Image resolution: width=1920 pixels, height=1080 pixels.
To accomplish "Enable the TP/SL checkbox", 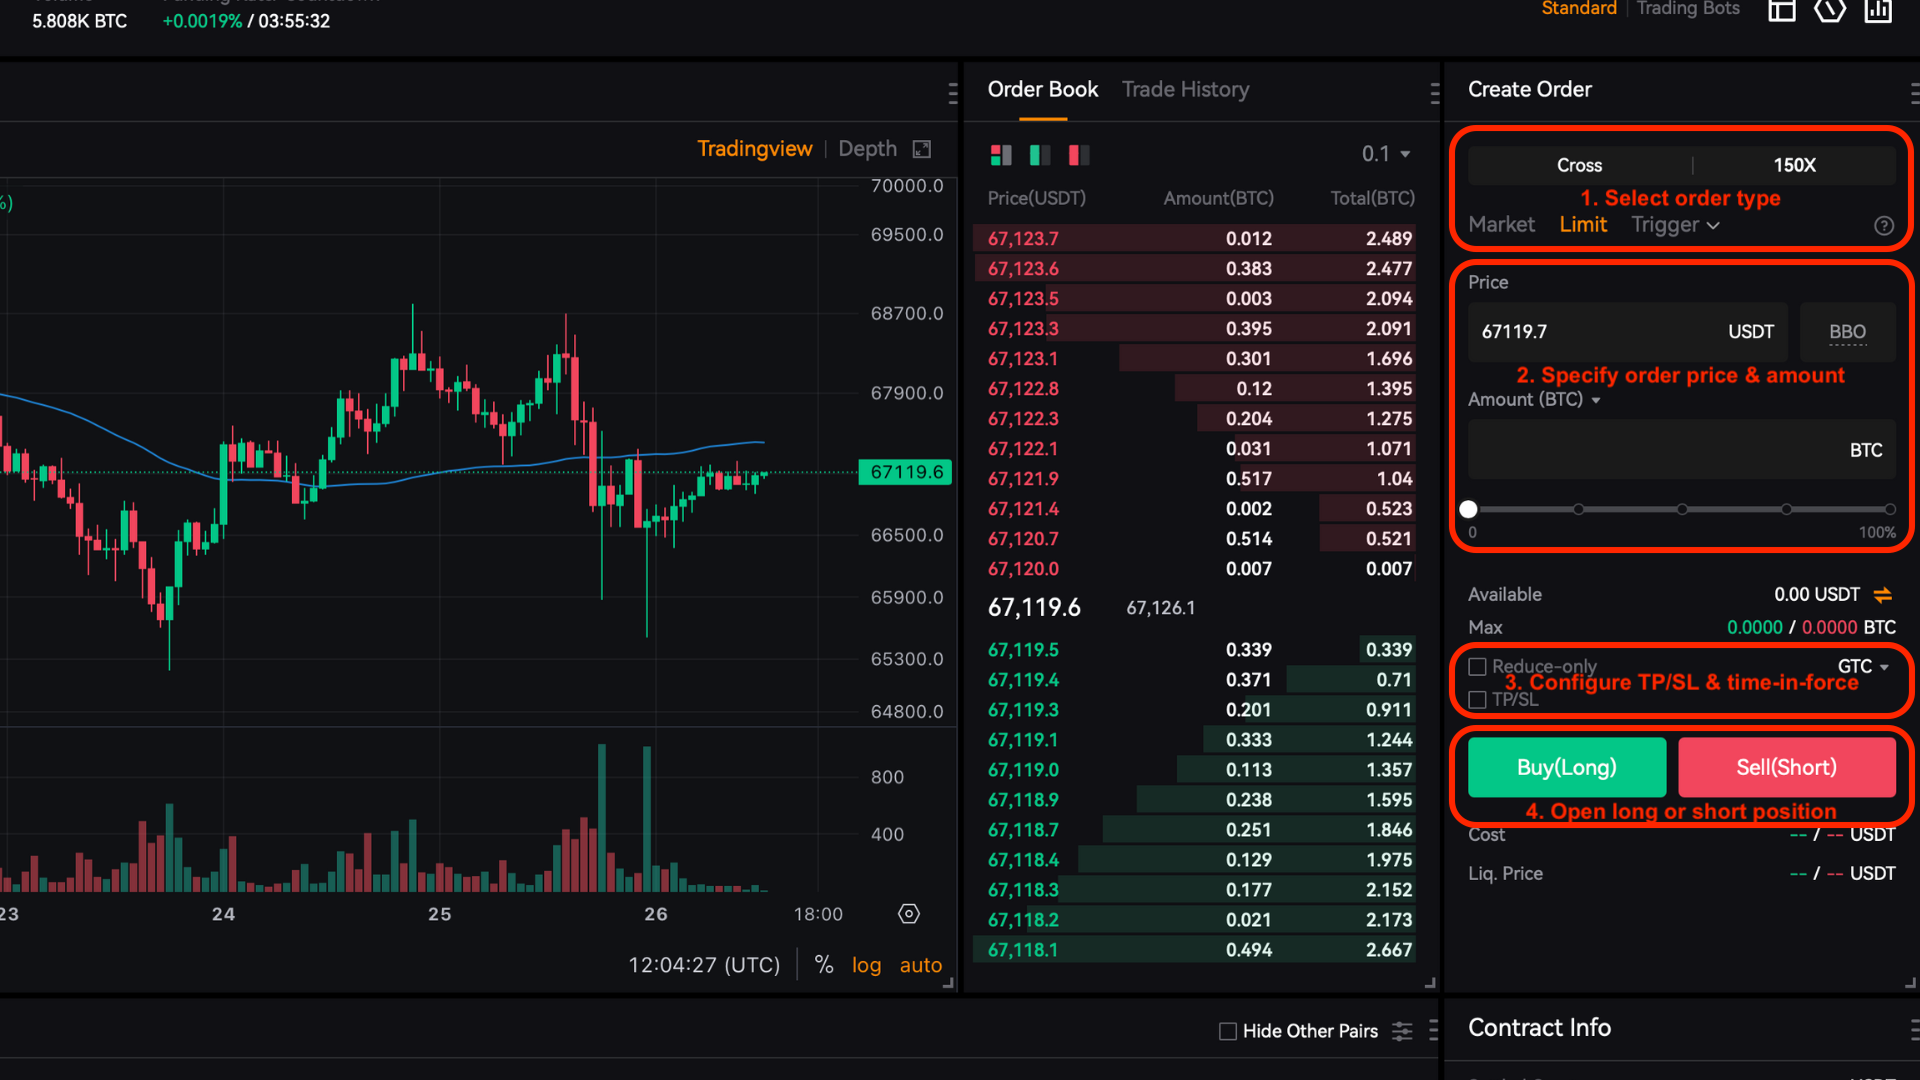I will click(x=1477, y=700).
